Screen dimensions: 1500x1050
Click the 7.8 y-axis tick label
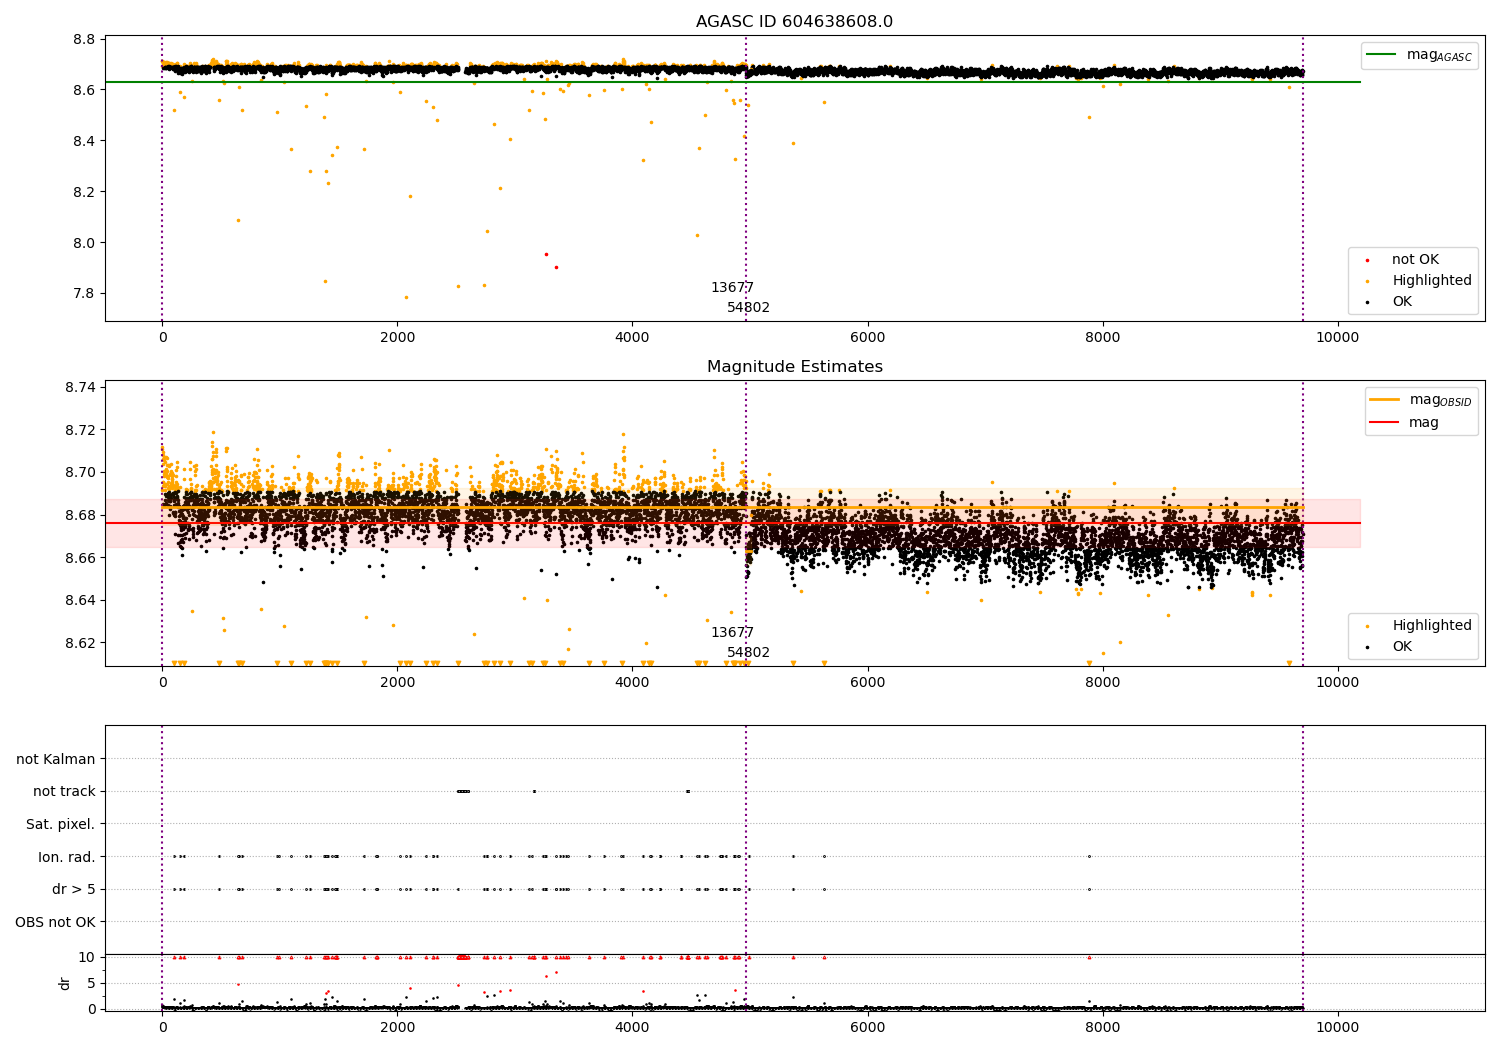pyautogui.click(x=84, y=294)
